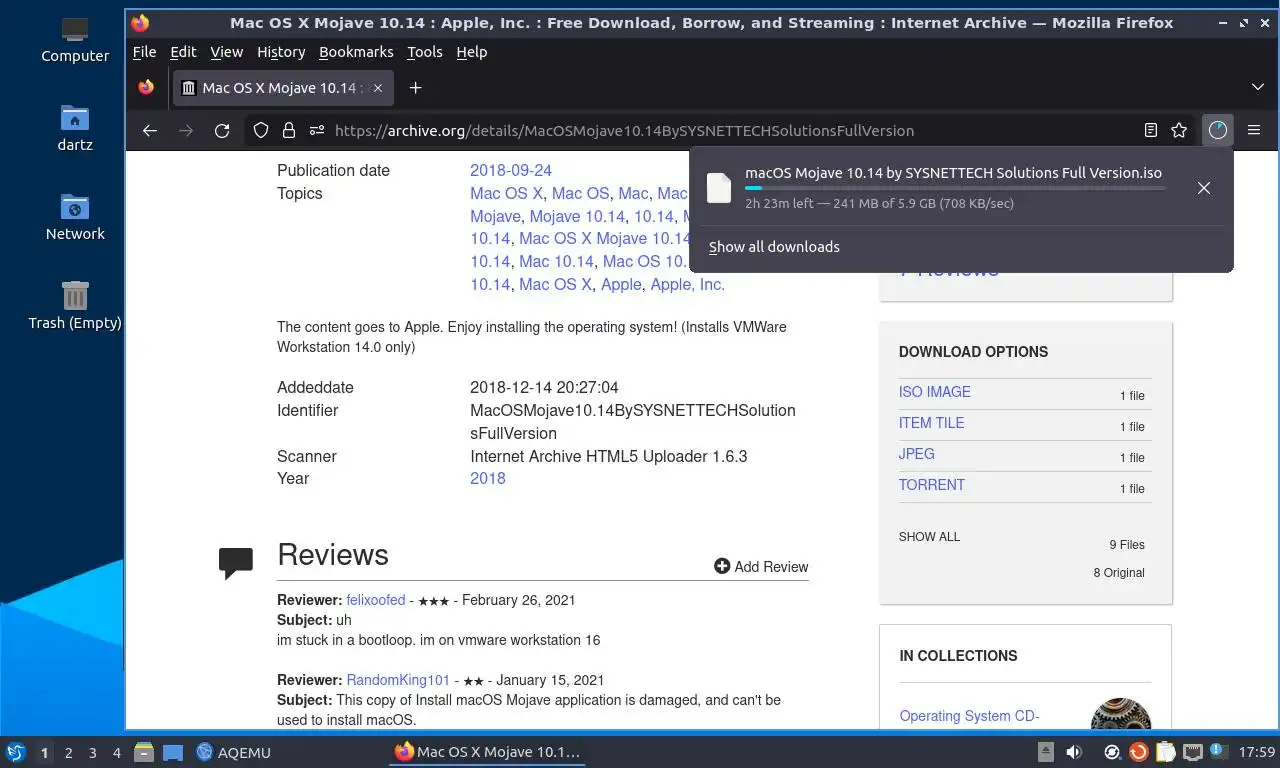Open the clipboard tray icon

(x=1165, y=752)
